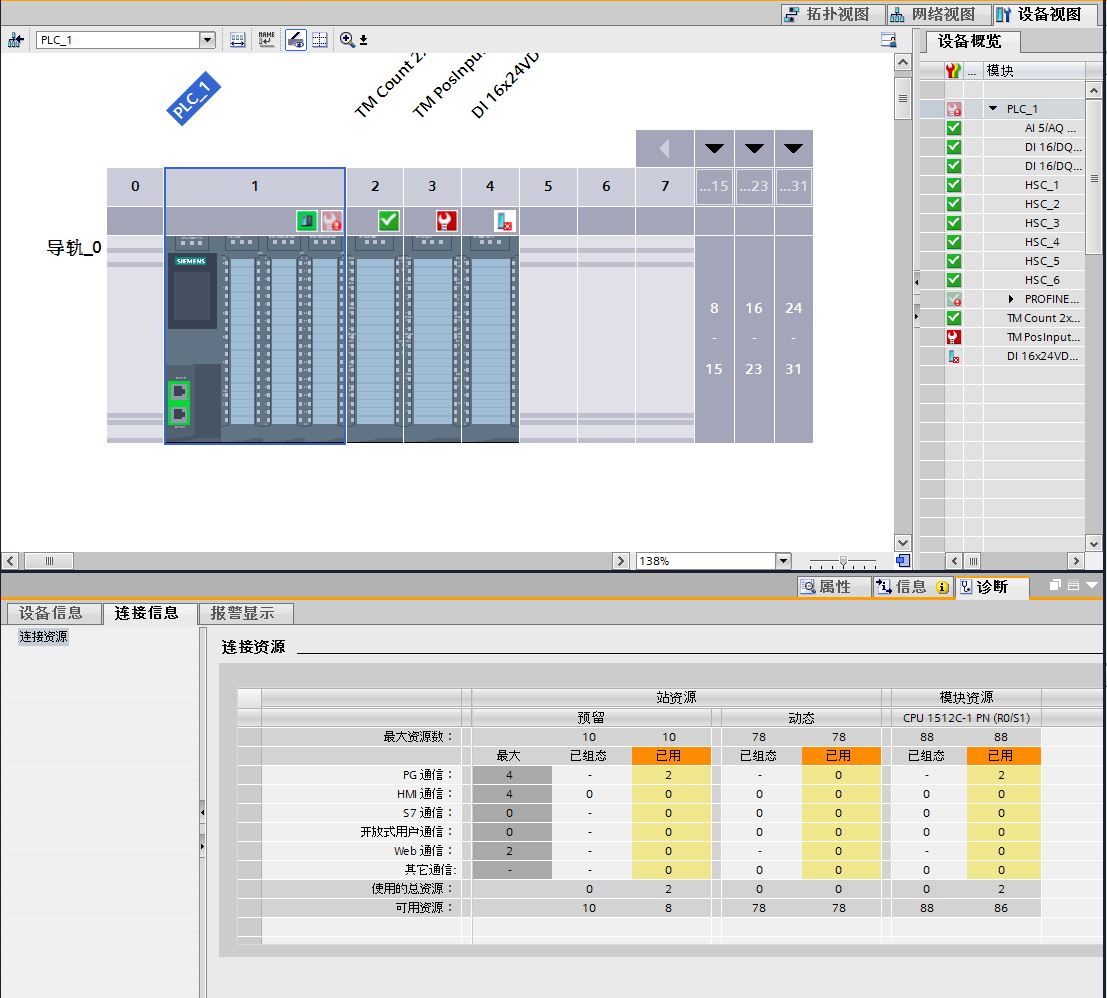Collapse the inspector window with the white triangle
This screenshot has height=998, width=1107.
pyautogui.click(x=1092, y=585)
